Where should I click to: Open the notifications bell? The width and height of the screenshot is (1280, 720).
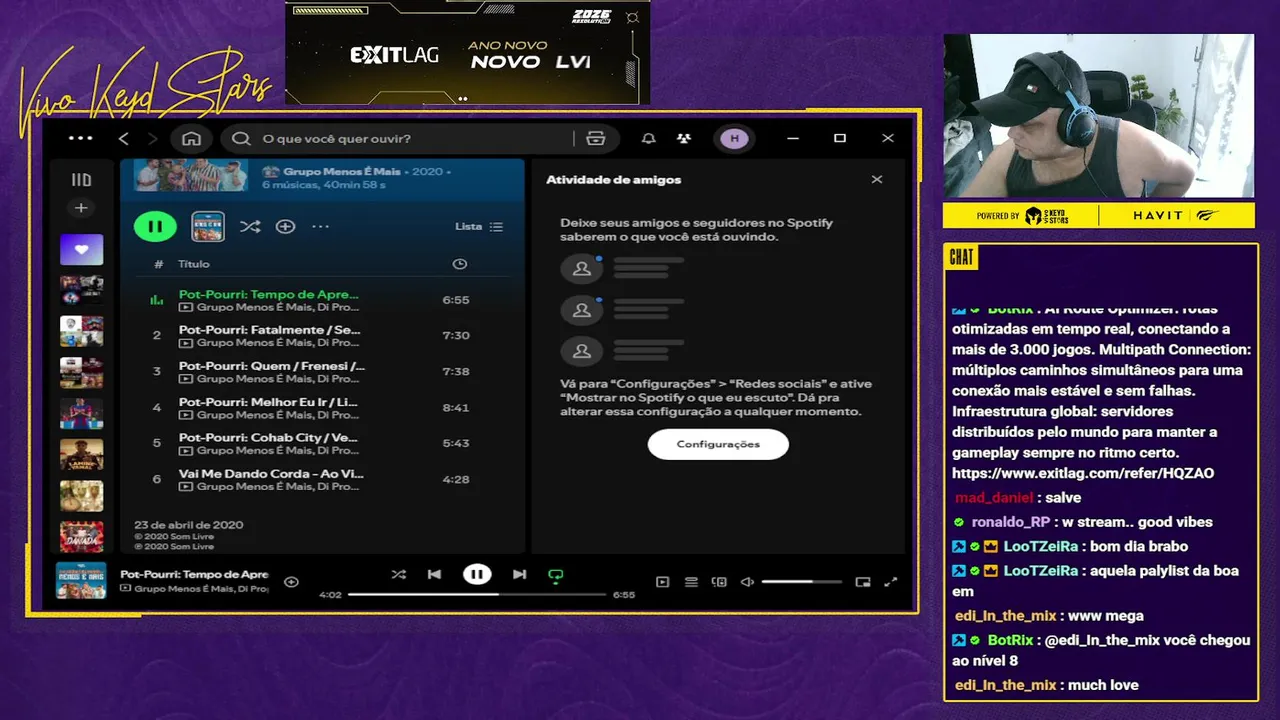648,138
